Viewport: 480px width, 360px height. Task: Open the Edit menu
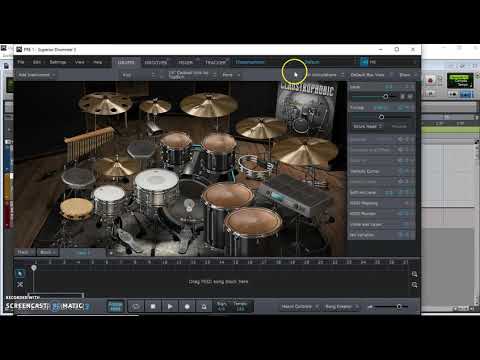(37, 62)
